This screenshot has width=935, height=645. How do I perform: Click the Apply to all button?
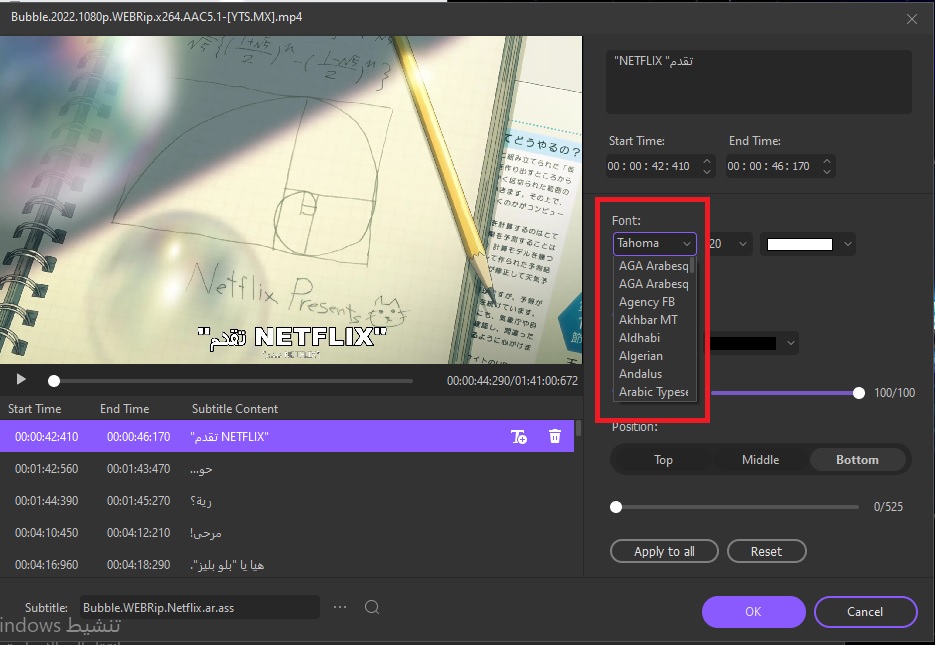tap(664, 552)
